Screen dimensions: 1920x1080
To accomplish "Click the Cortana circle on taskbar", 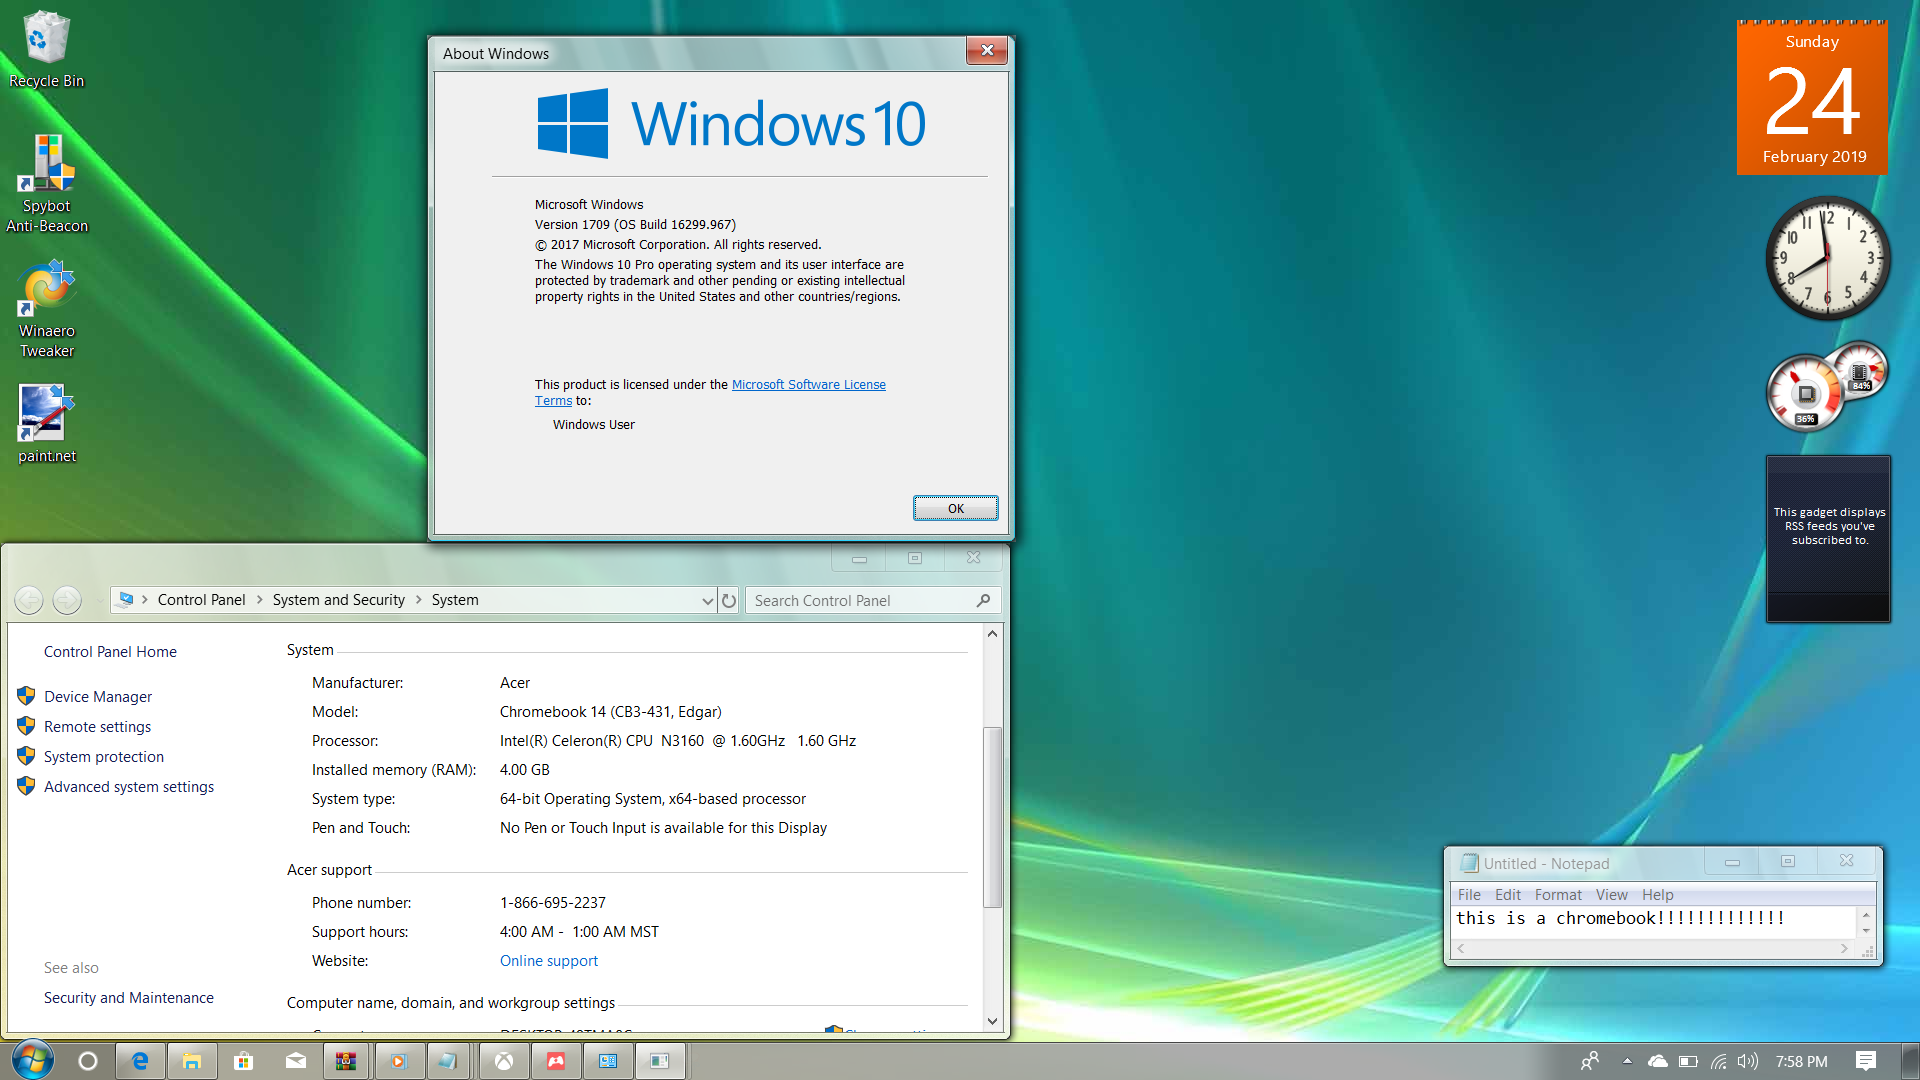I will coord(88,1061).
